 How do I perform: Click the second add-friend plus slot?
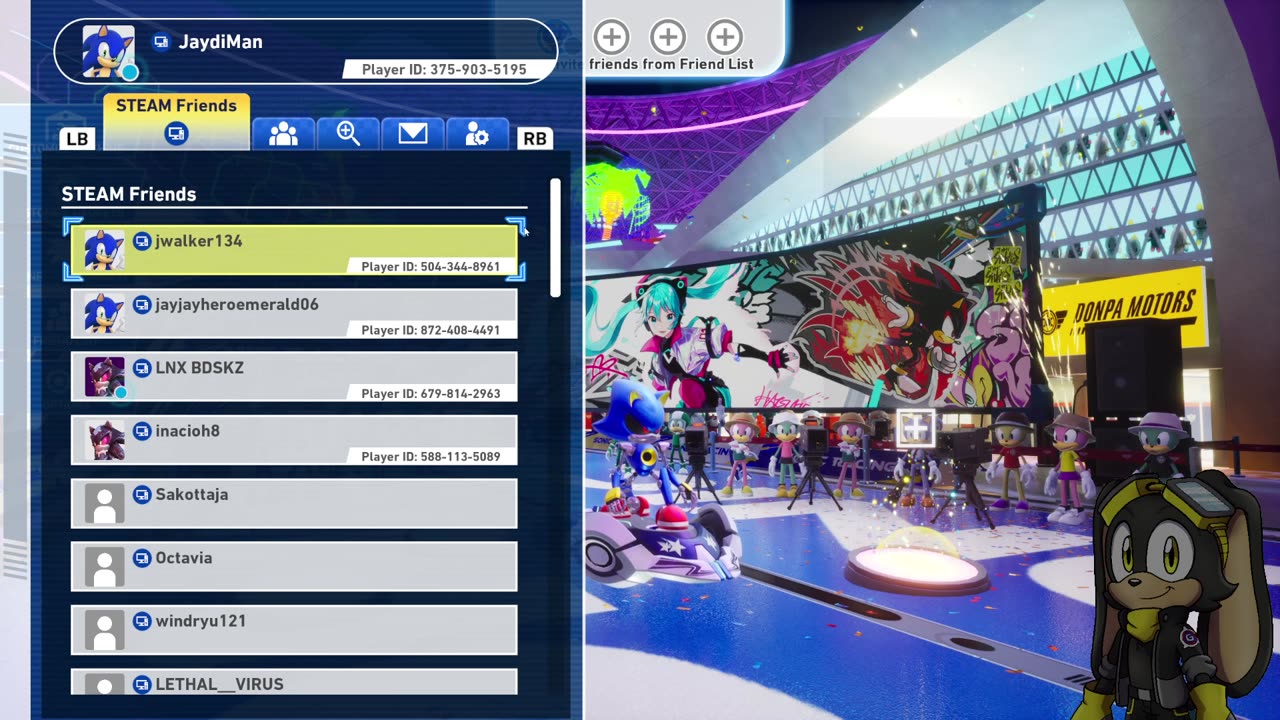coord(668,38)
